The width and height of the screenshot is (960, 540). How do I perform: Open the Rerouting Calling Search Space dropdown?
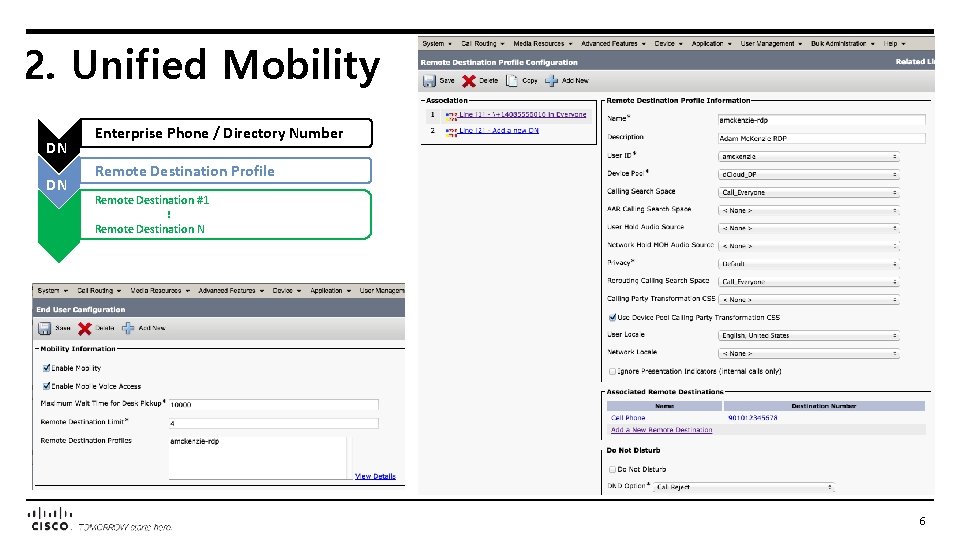pyautogui.click(x=808, y=282)
